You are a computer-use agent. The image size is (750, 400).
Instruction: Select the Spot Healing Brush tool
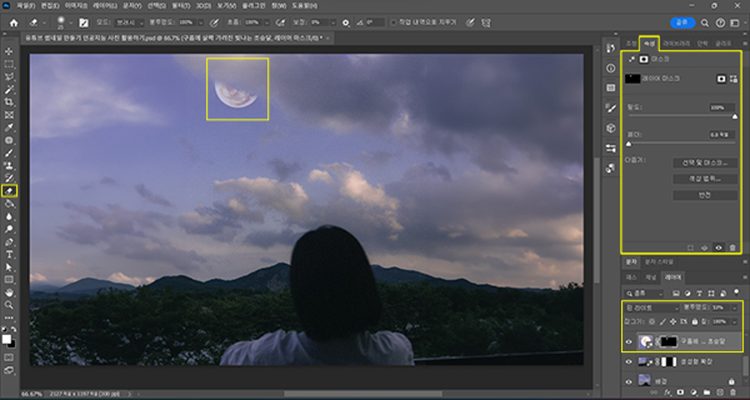pyautogui.click(x=9, y=141)
